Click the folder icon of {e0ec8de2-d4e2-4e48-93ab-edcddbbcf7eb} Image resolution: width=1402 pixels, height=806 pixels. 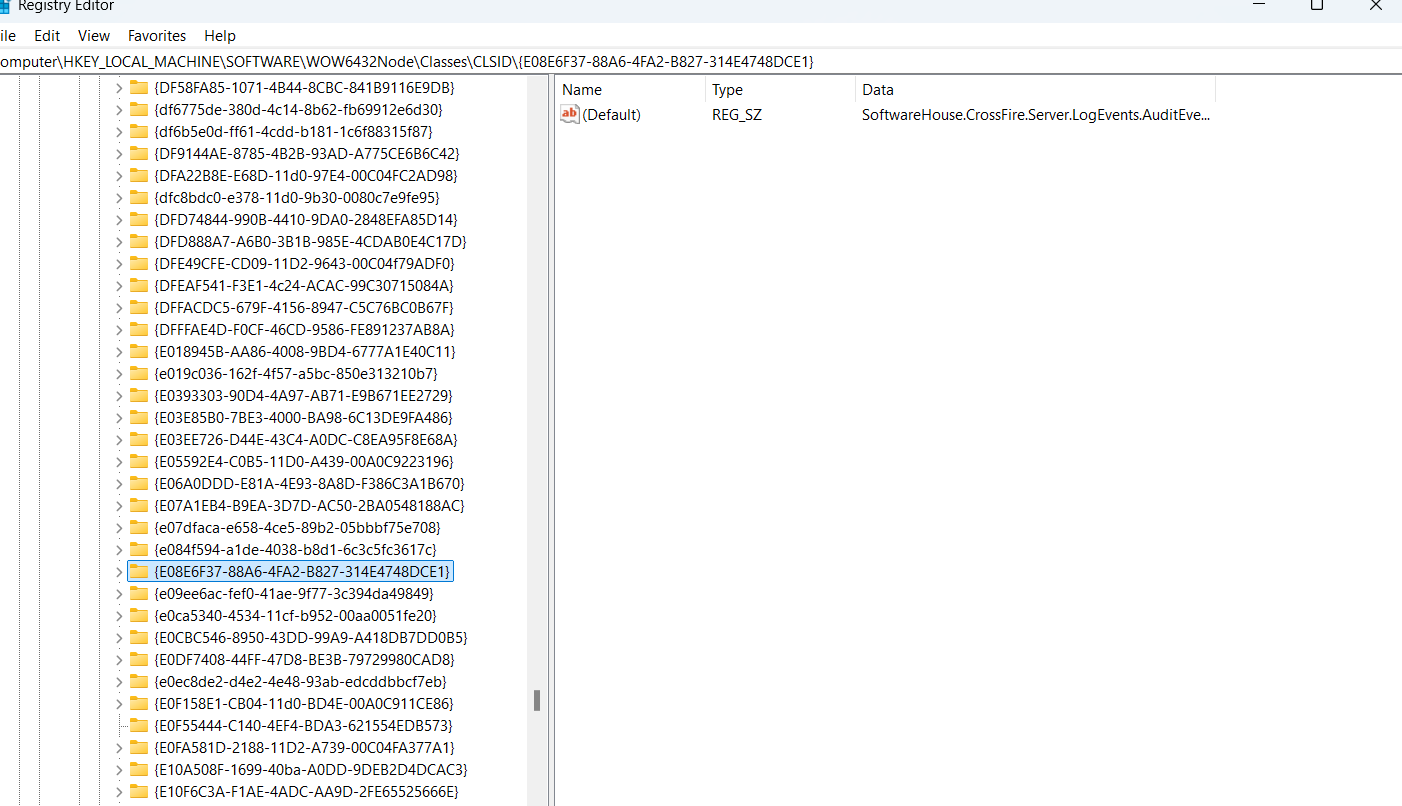click(139, 682)
